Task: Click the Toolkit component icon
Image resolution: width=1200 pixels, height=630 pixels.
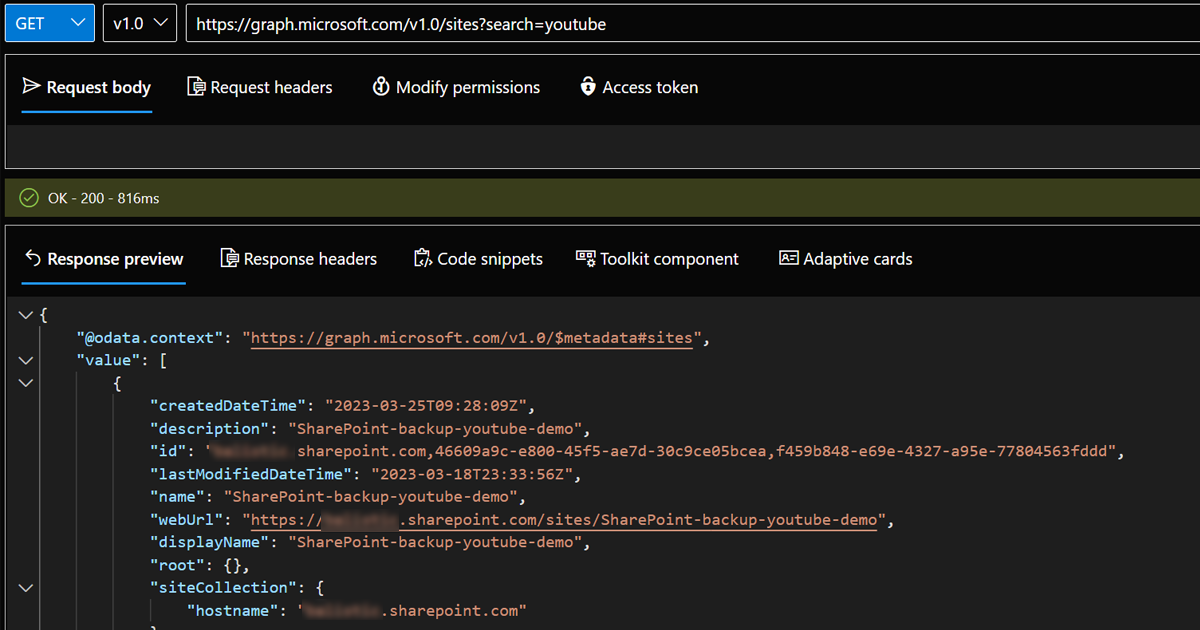Action: pos(586,258)
